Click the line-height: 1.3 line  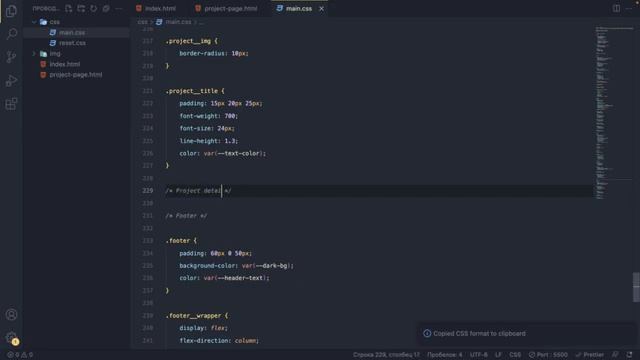pyautogui.click(x=208, y=141)
